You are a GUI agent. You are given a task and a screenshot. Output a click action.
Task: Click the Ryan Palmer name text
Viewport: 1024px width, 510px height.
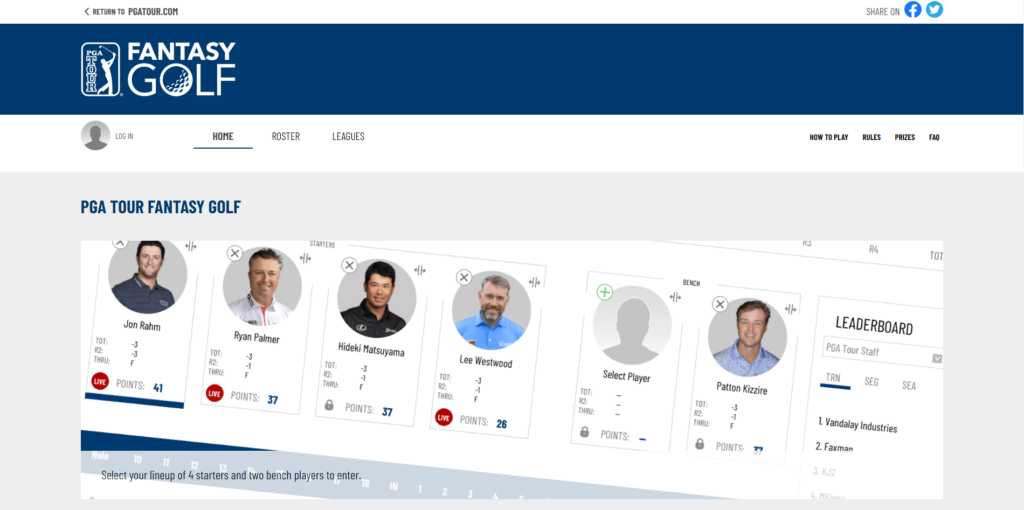[x=257, y=337]
